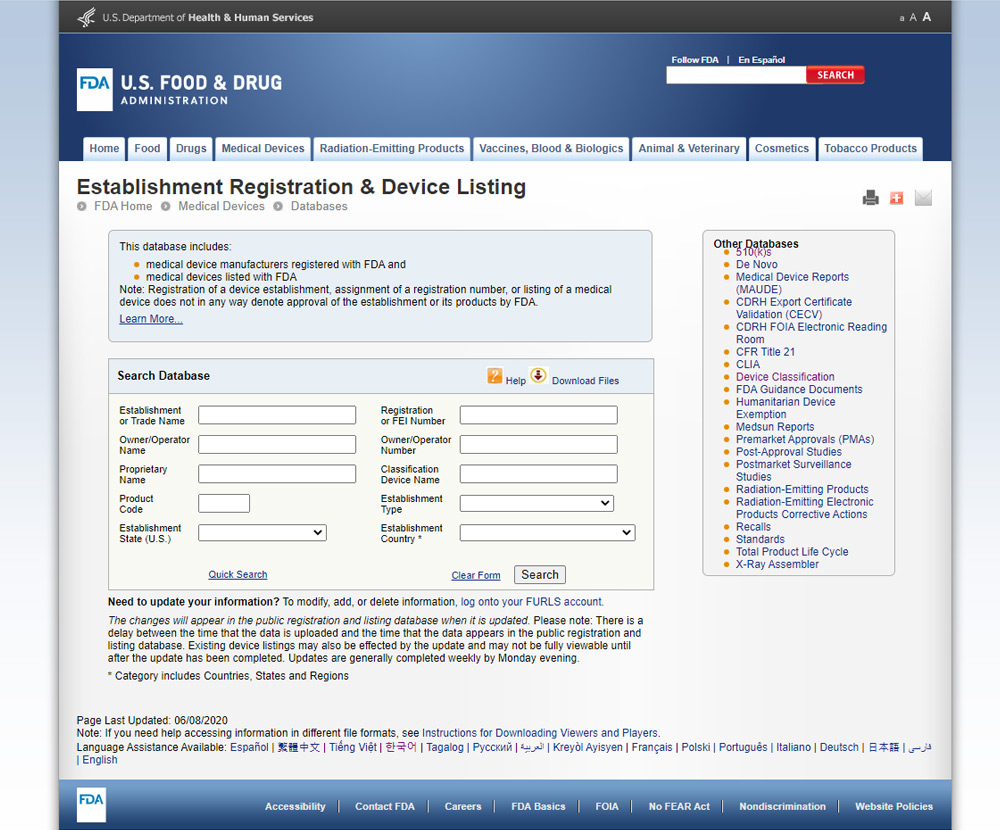Click the Contact FDA footer link
This screenshot has width=1000, height=830.
[x=385, y=807]
